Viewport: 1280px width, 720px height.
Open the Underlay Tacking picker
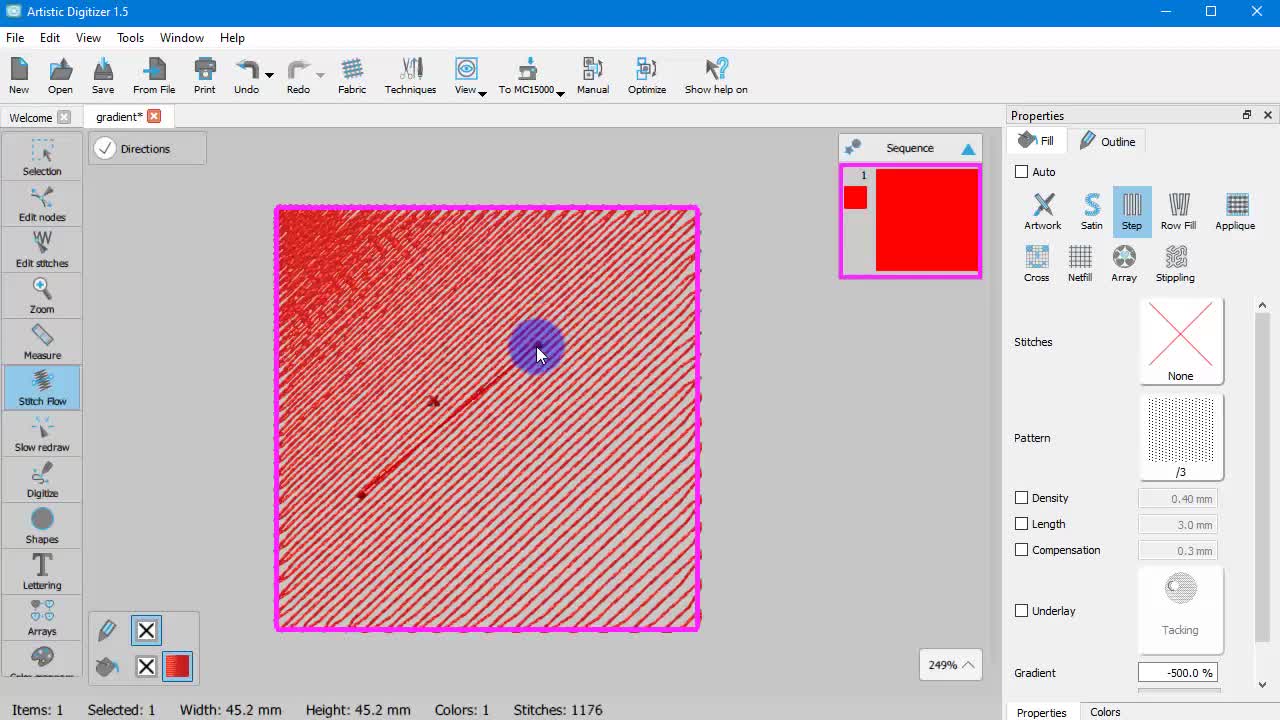[1181, 610]
